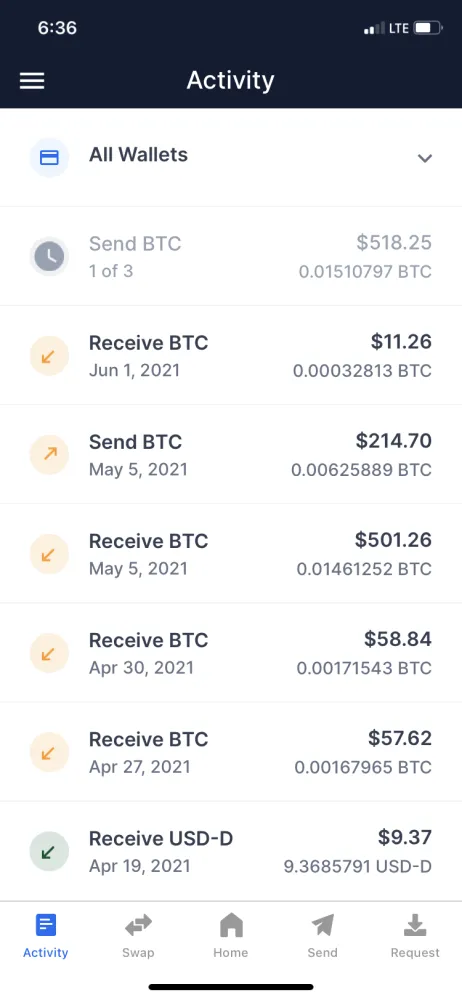Open the Request download icon
Image resolution: width=462 pixels, height=1000 pixels.
tap(415, 925)
